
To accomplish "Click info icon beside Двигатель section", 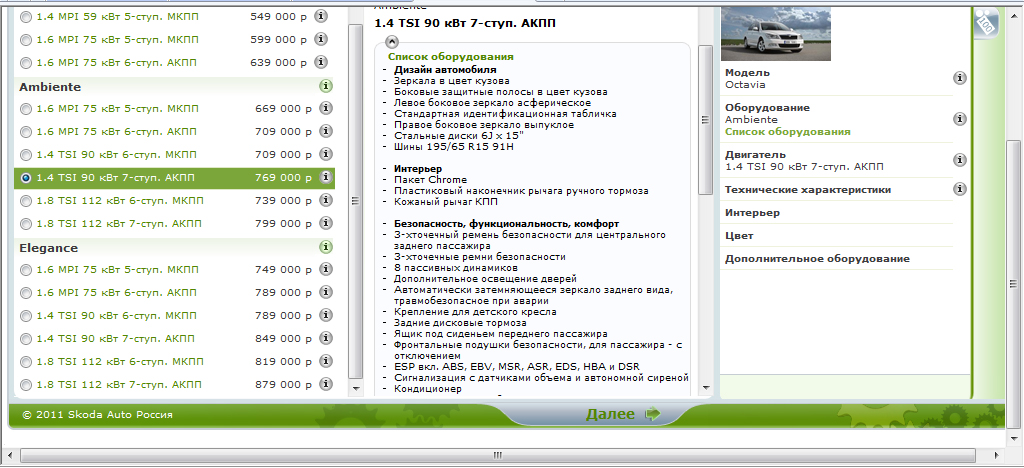I will [x=959, y=160].
